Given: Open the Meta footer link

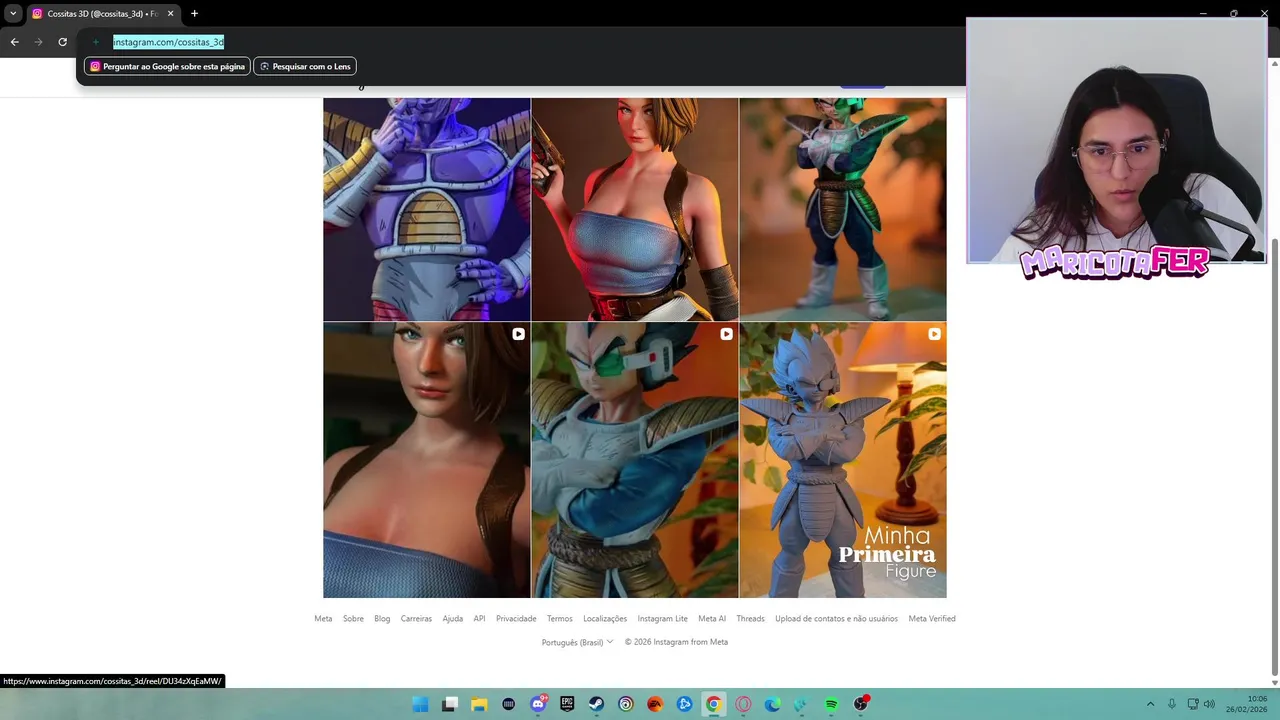Looking at the screenshot, I should [x=323, y=618].
